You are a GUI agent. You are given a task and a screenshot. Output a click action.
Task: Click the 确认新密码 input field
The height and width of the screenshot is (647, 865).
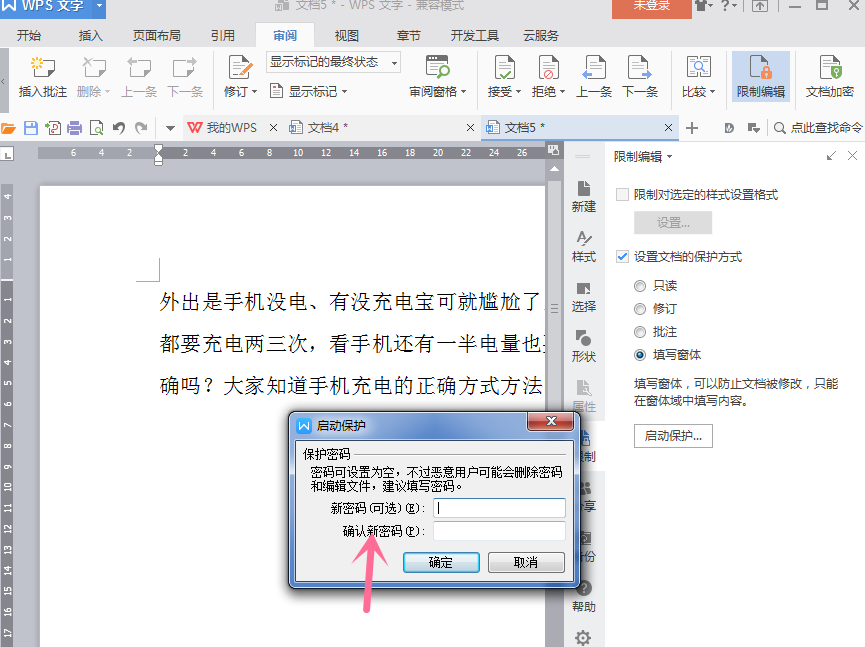499,531
